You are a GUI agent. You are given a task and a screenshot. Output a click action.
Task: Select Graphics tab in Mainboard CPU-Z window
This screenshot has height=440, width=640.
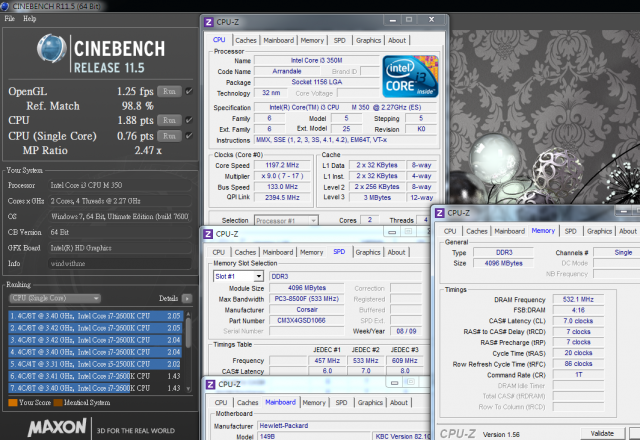pos(370,403)
